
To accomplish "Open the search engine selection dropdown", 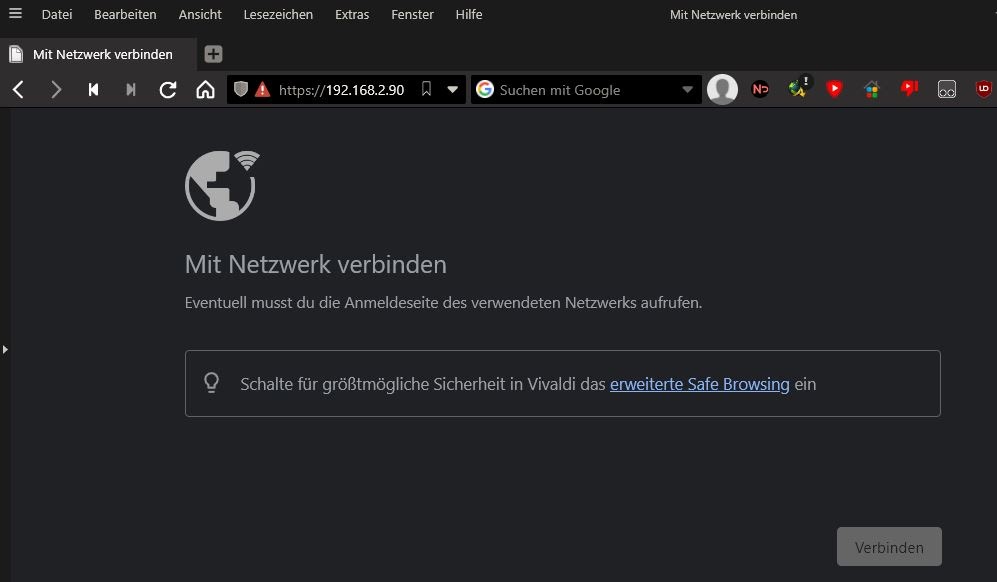I will [688, 89].
